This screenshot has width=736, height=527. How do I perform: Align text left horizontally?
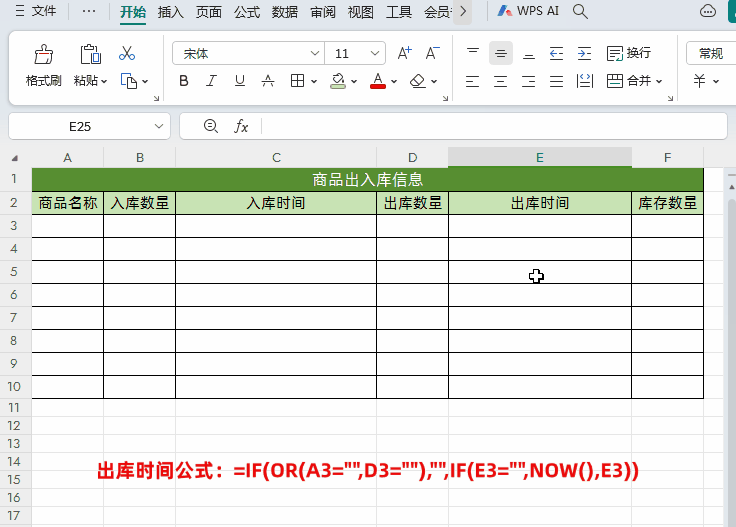[x=473, y=81]
